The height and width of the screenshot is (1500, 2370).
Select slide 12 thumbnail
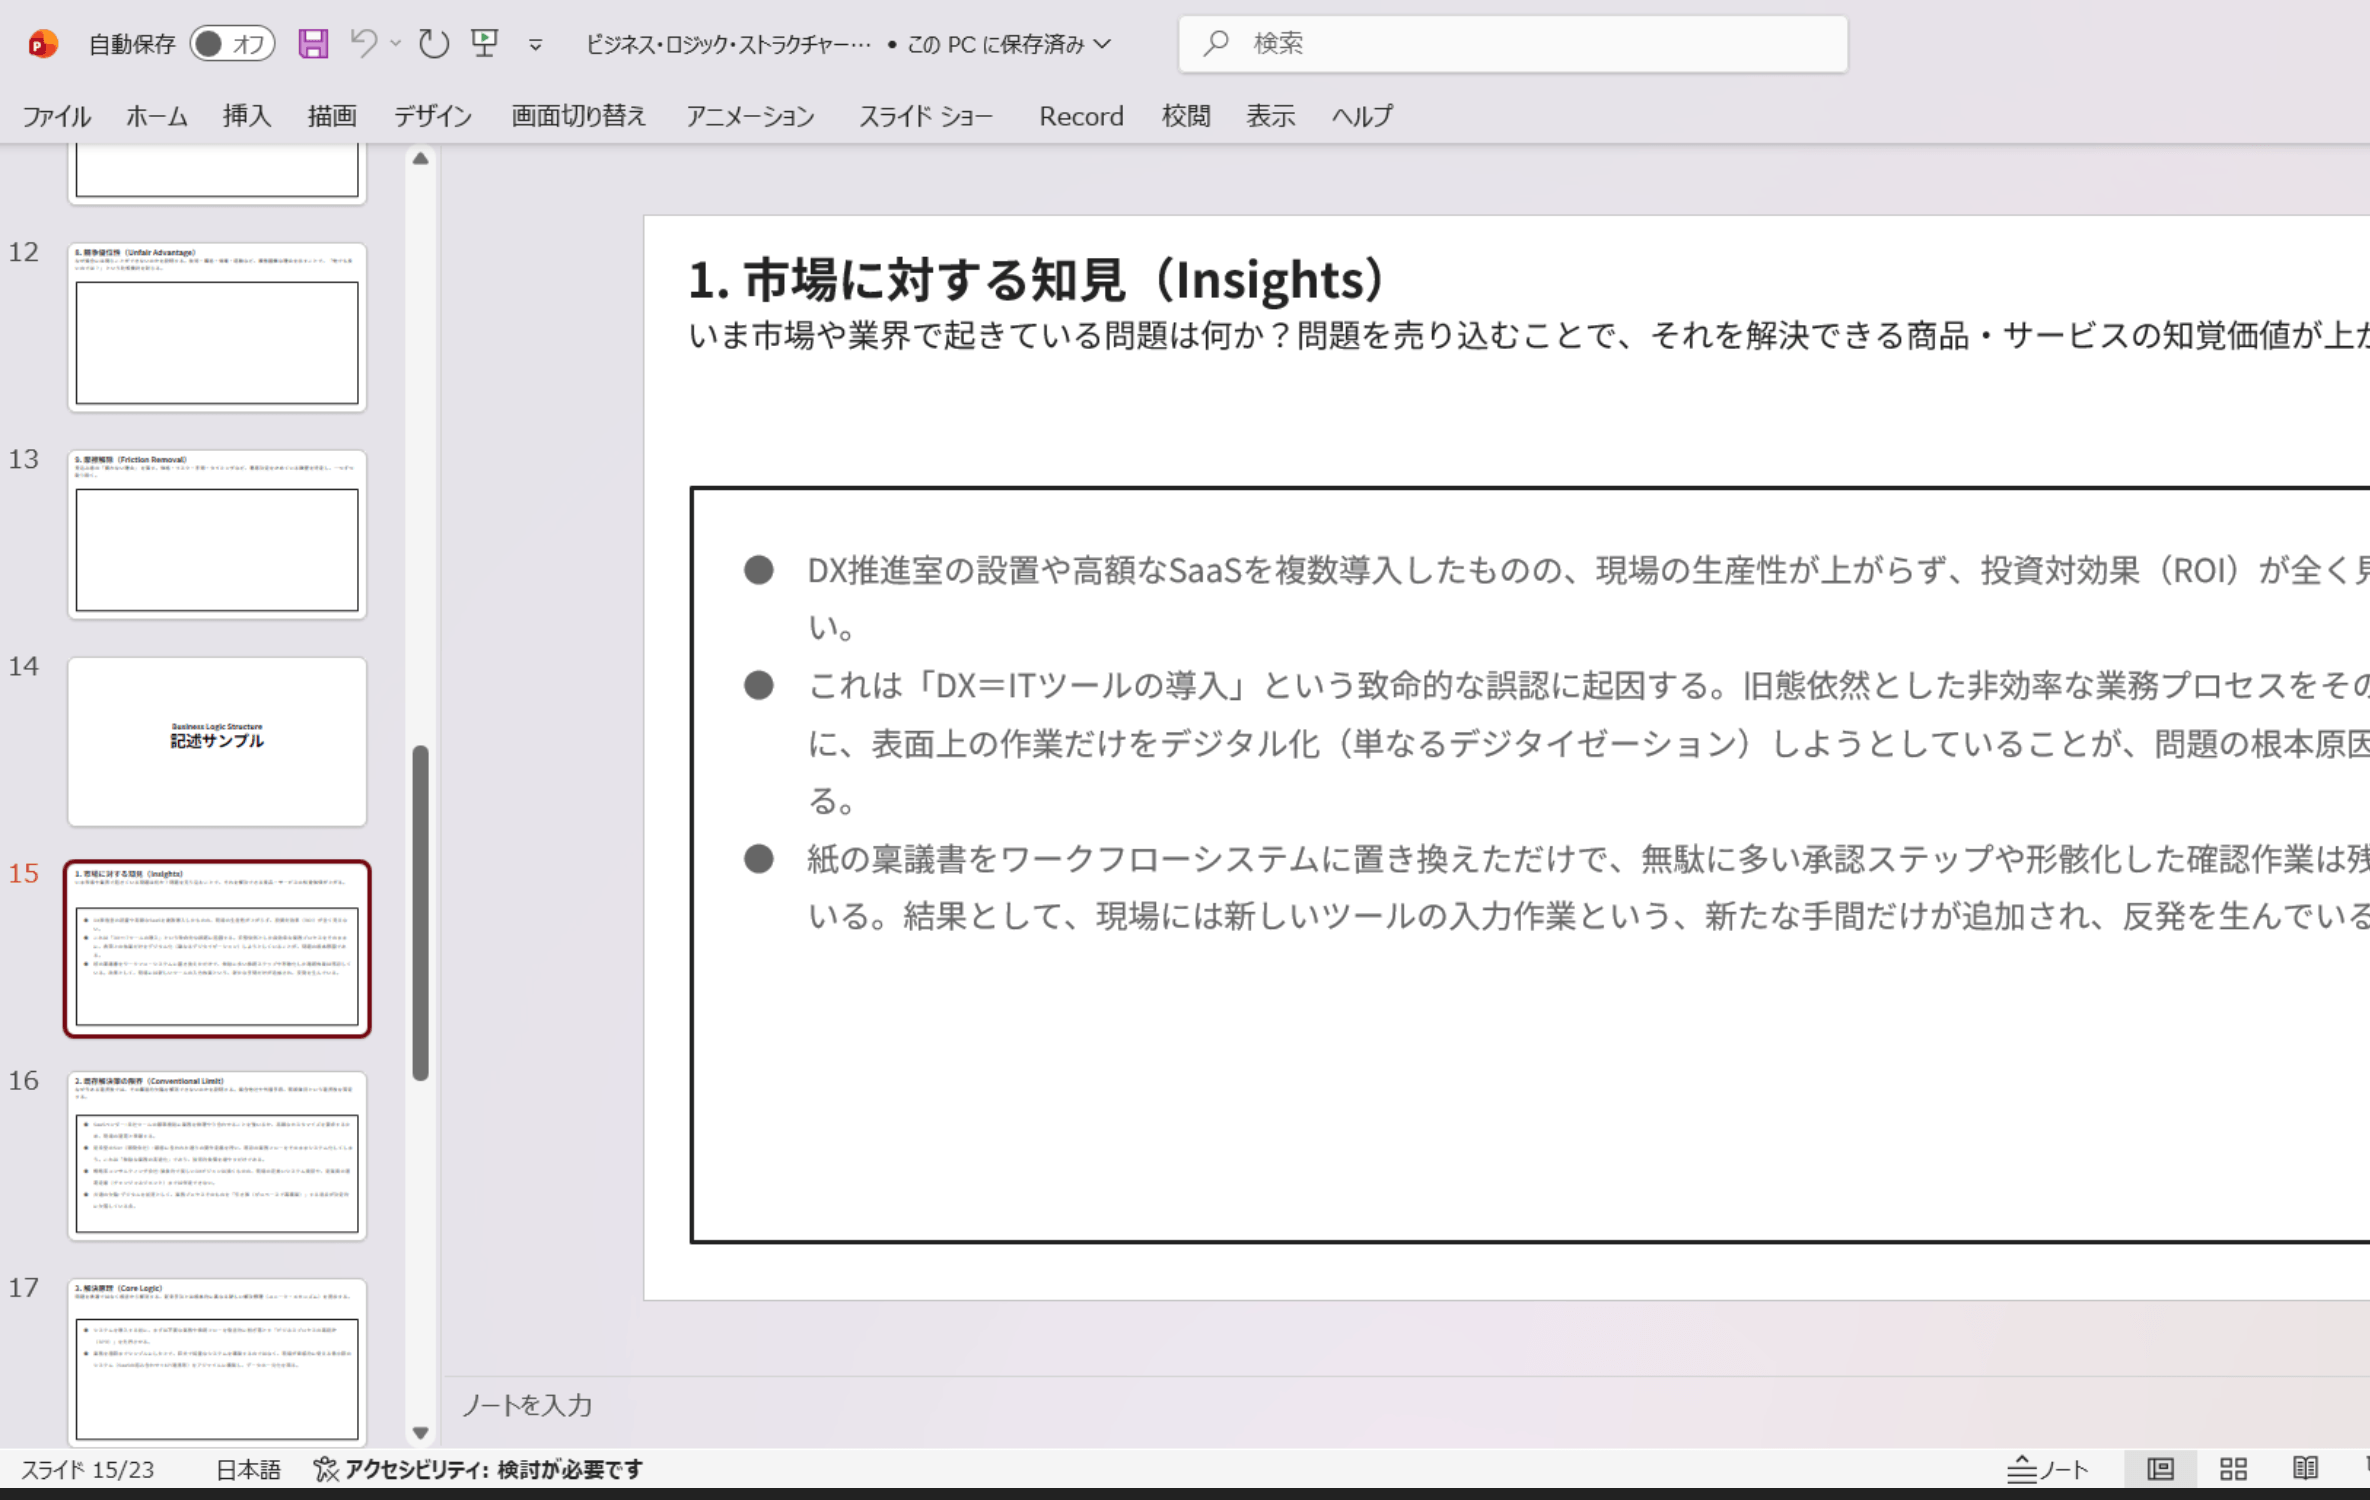coord(217,327)
